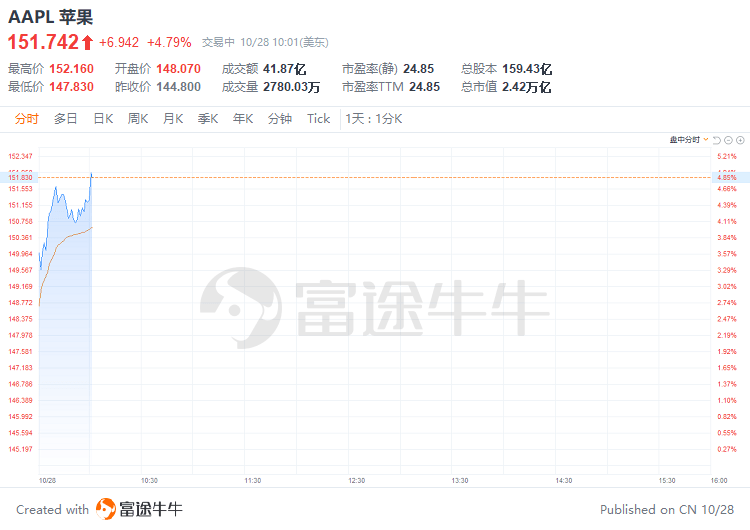Select the 分时 tab
This screenshot has width=750, height=530.
pos(26,119)
